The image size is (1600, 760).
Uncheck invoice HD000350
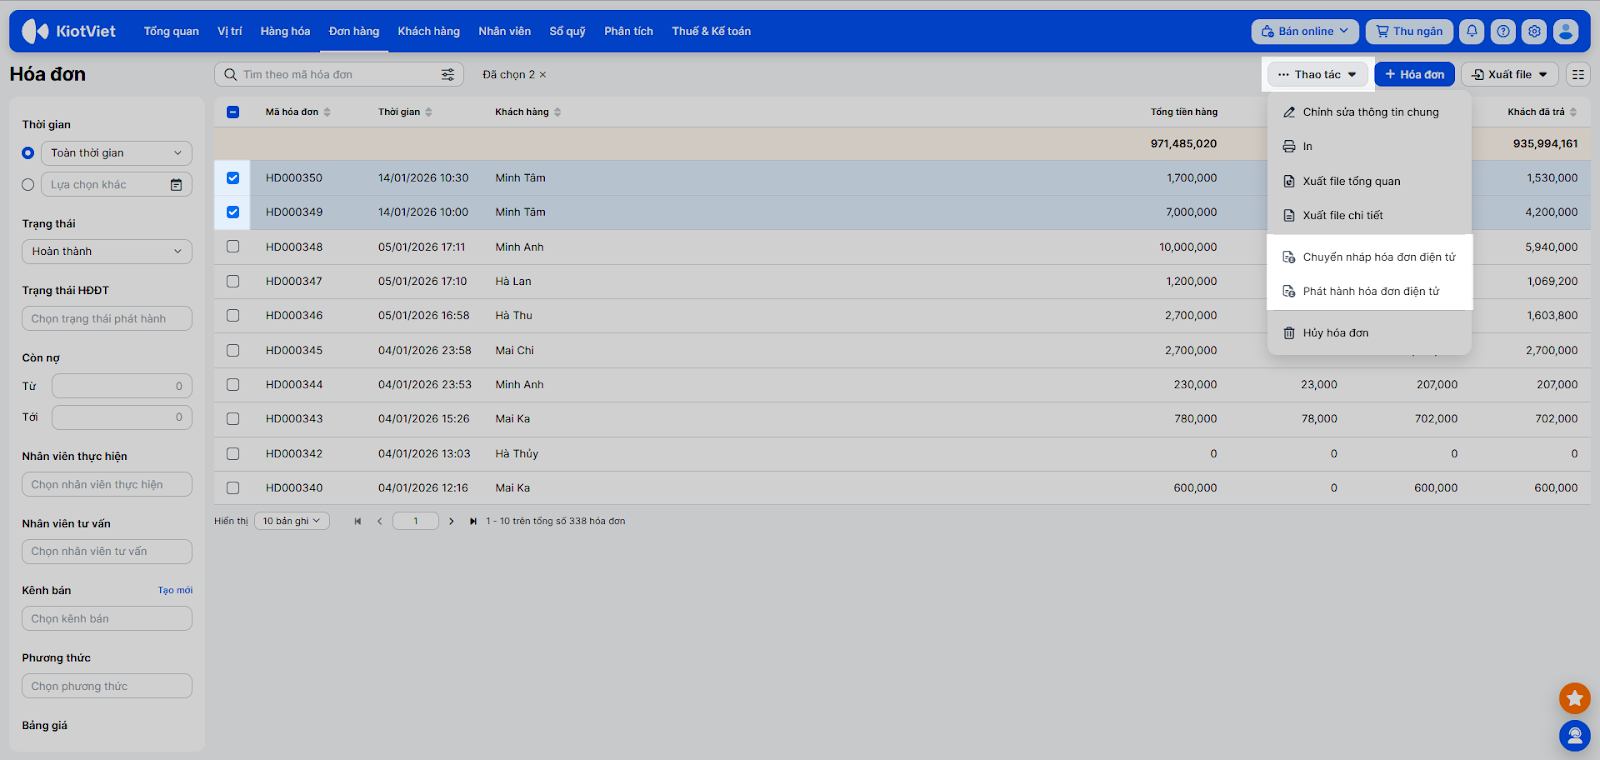click(233, 178)
